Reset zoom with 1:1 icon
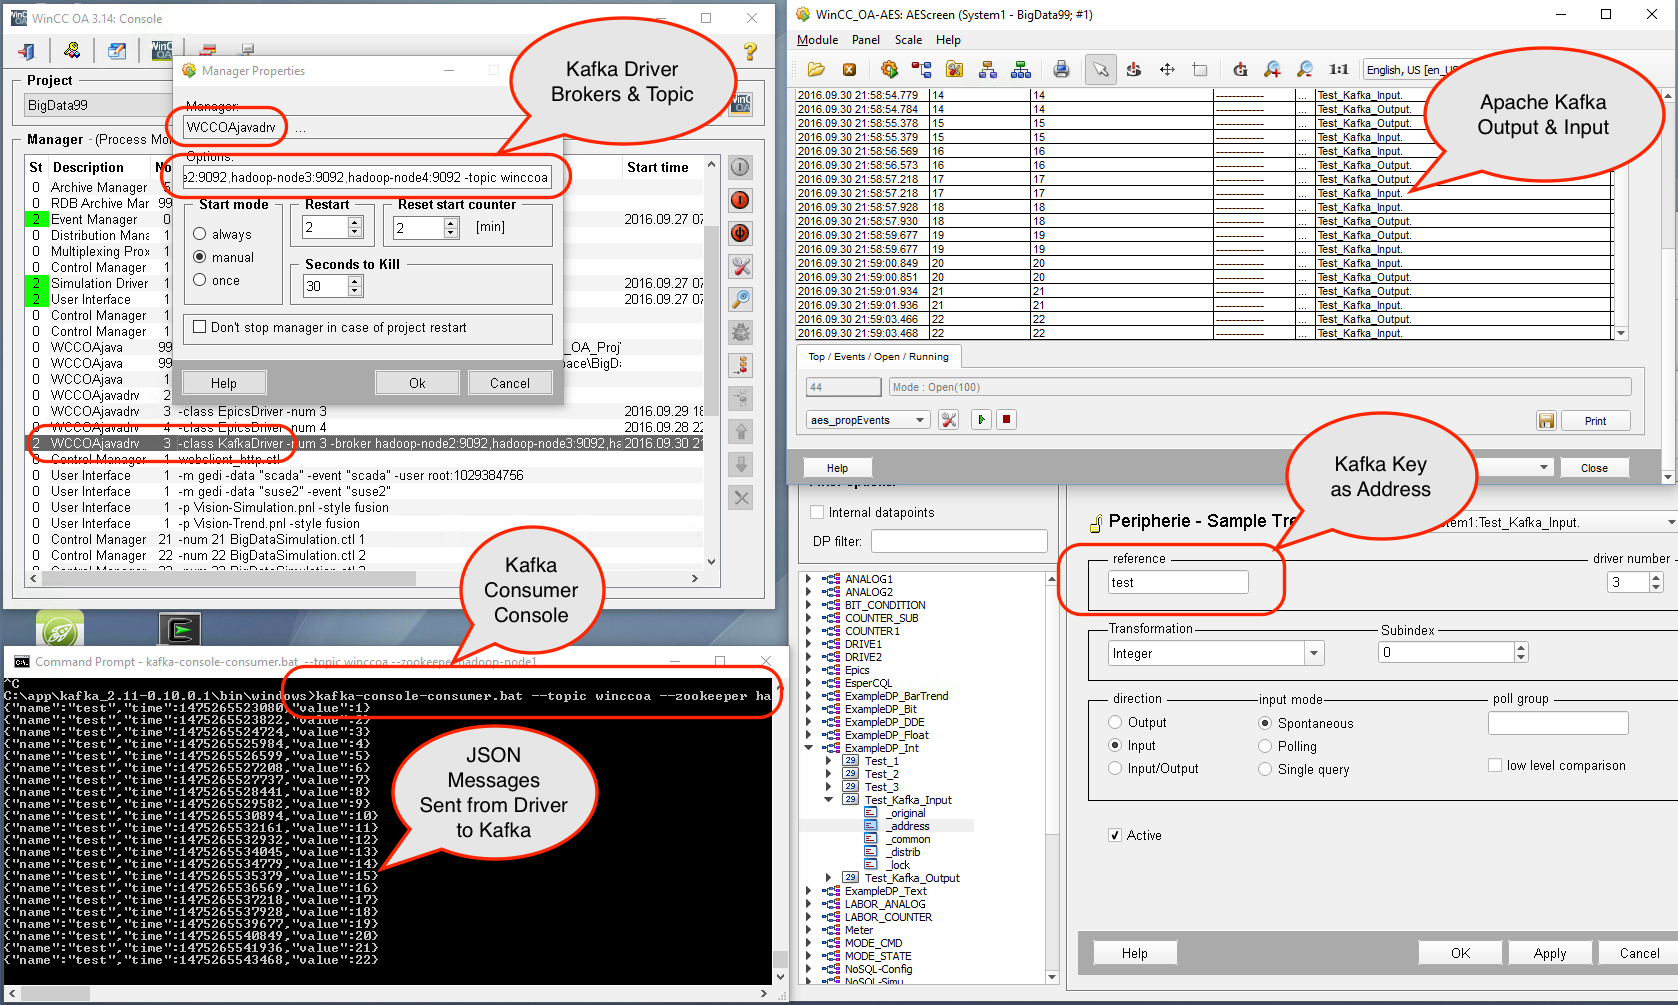Image resolution: width=1678 pixels, height=1005 pixels. [1339, 69]
